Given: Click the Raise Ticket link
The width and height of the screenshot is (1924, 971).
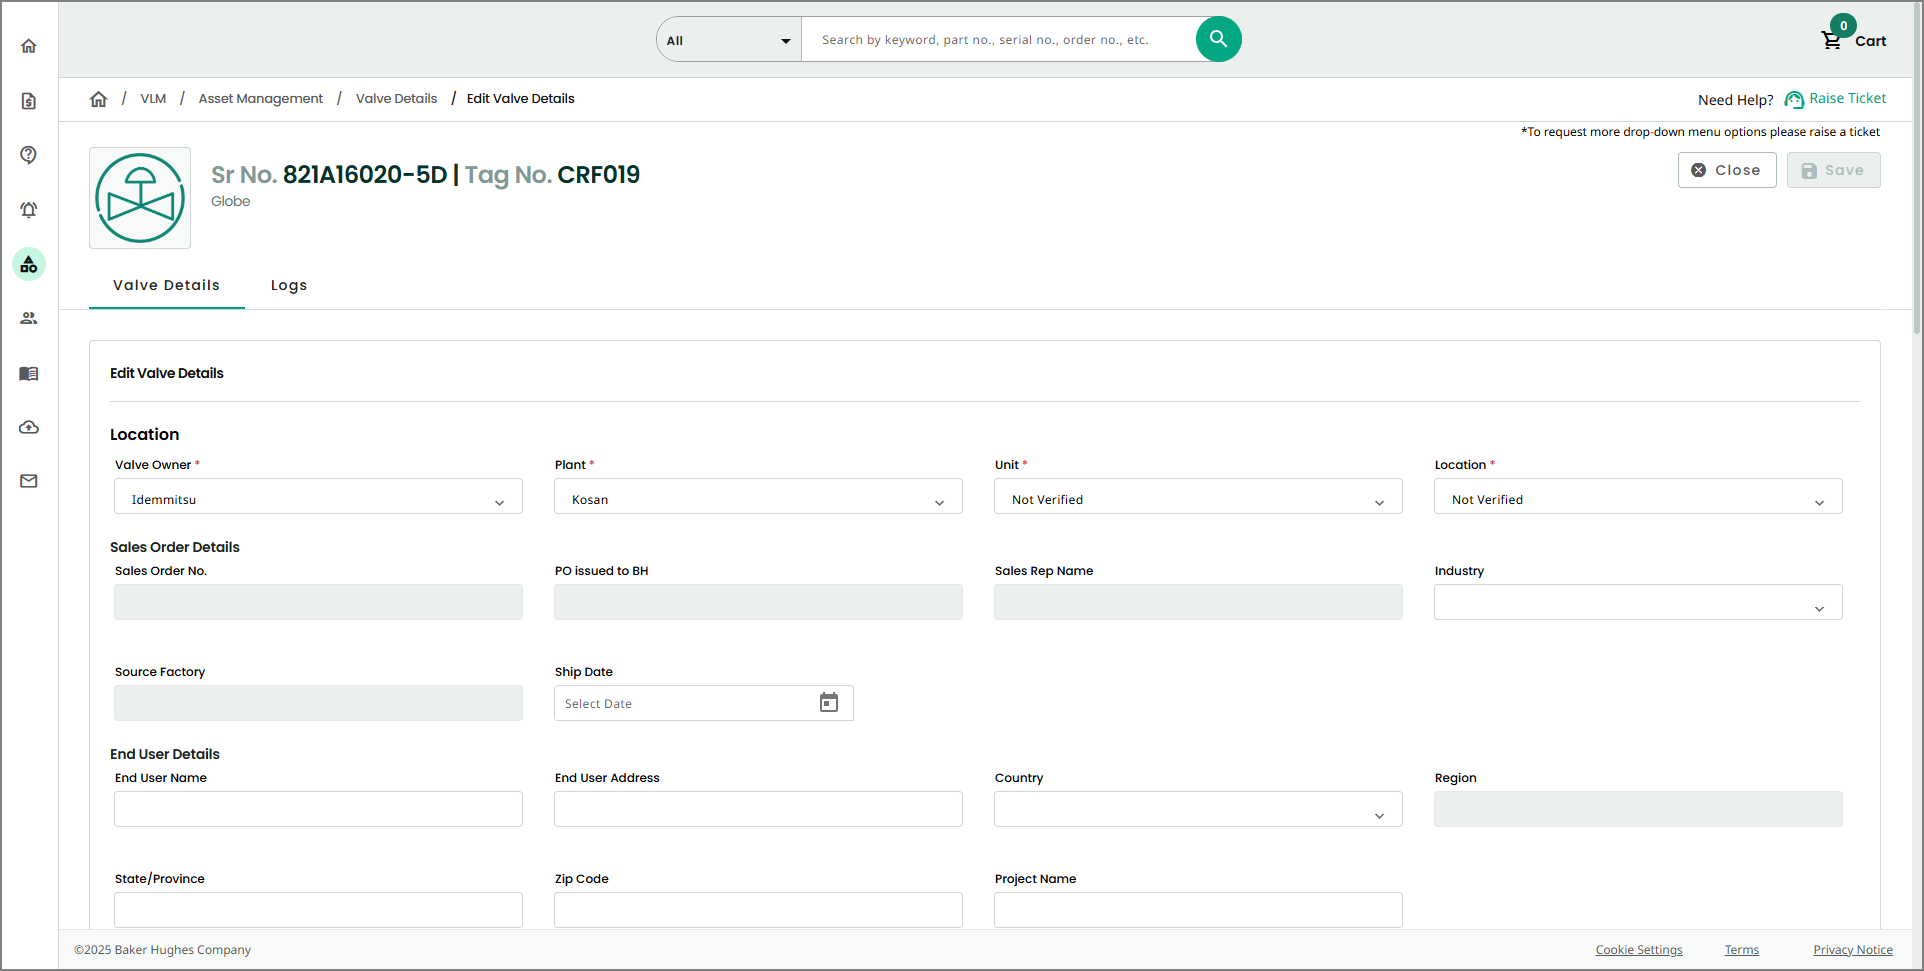Looking at the screenshot, I should (x=1847, y=99).
